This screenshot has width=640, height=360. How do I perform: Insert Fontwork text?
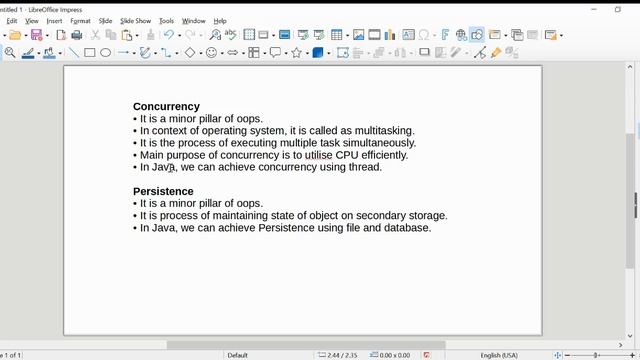[x=445, y=35]
